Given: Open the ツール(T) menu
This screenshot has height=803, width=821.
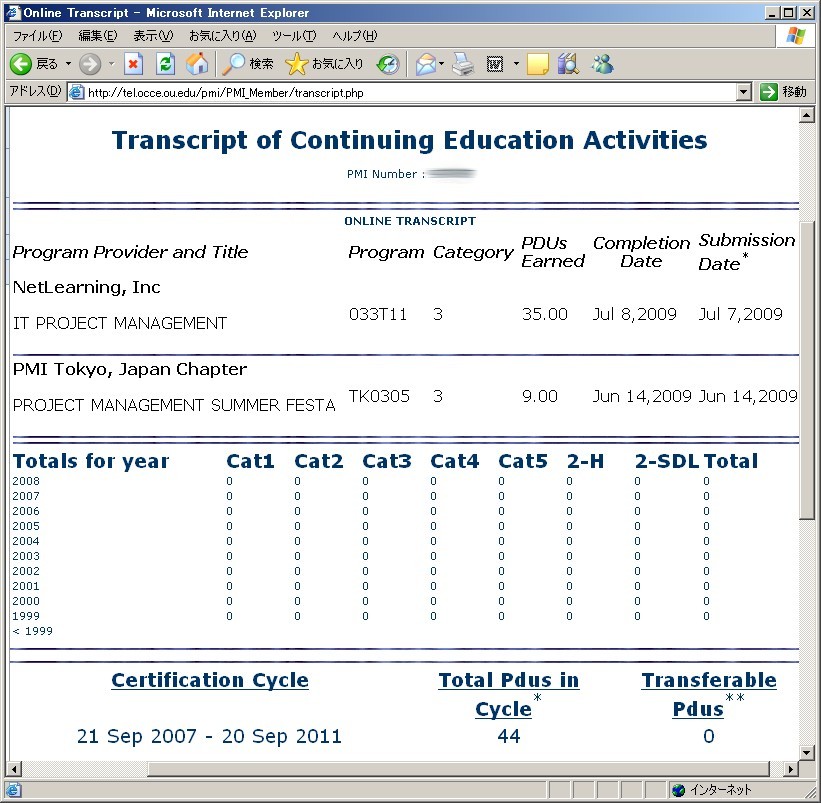Looking at the screenshot, I should pyautogui.click(x=294, y=36).
